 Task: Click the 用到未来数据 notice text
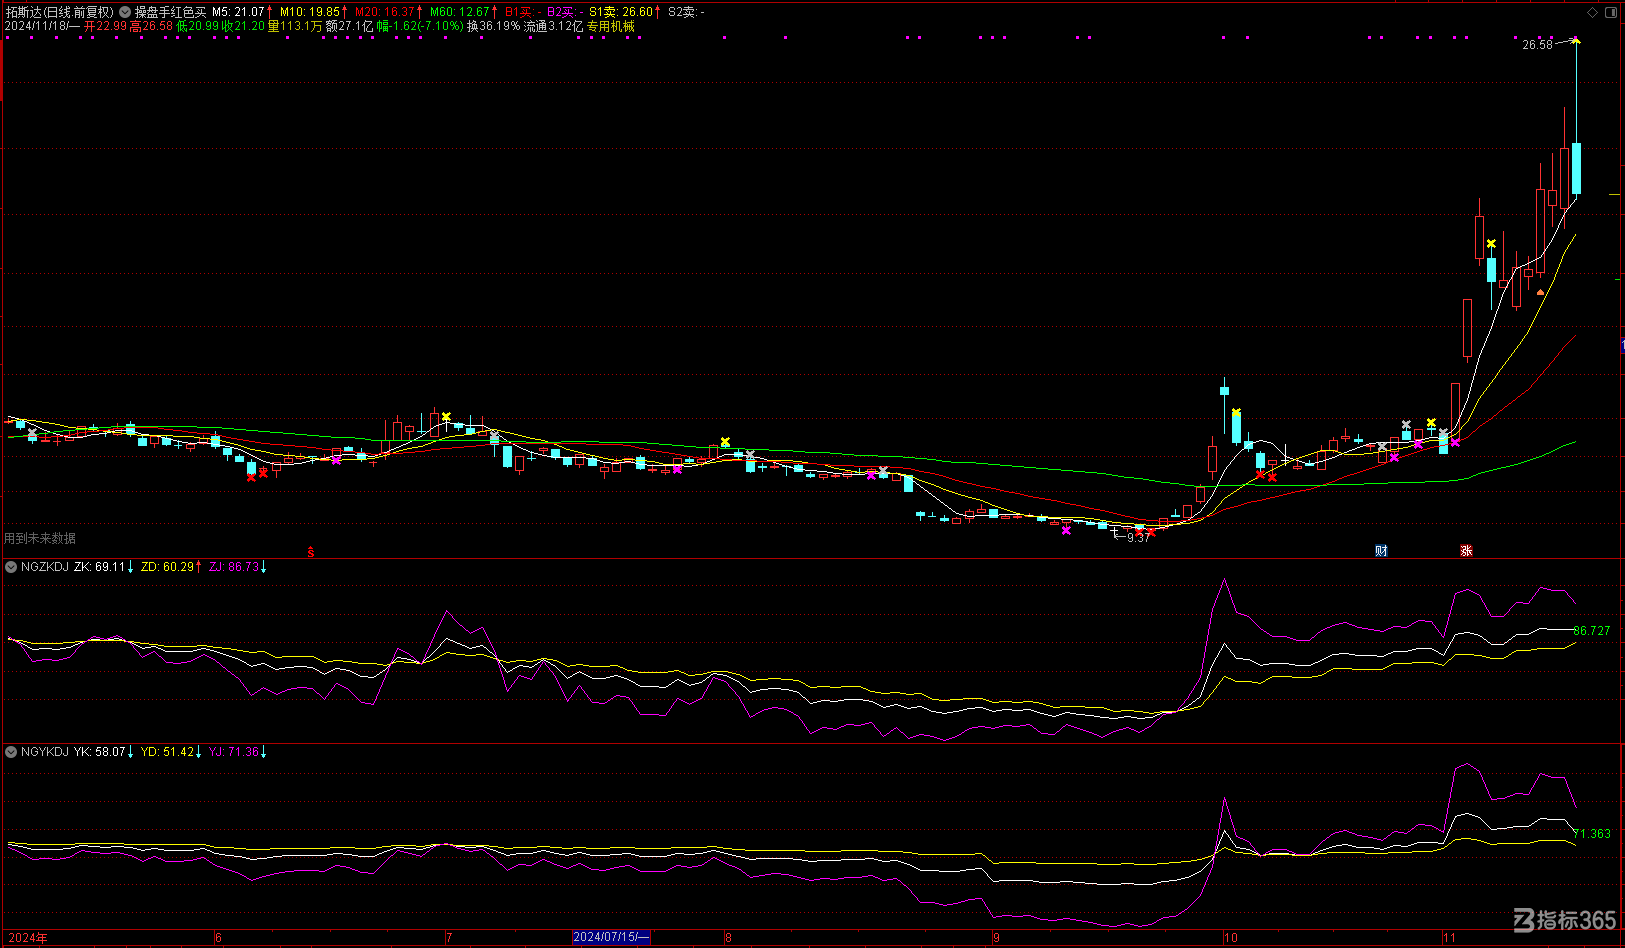40,538
